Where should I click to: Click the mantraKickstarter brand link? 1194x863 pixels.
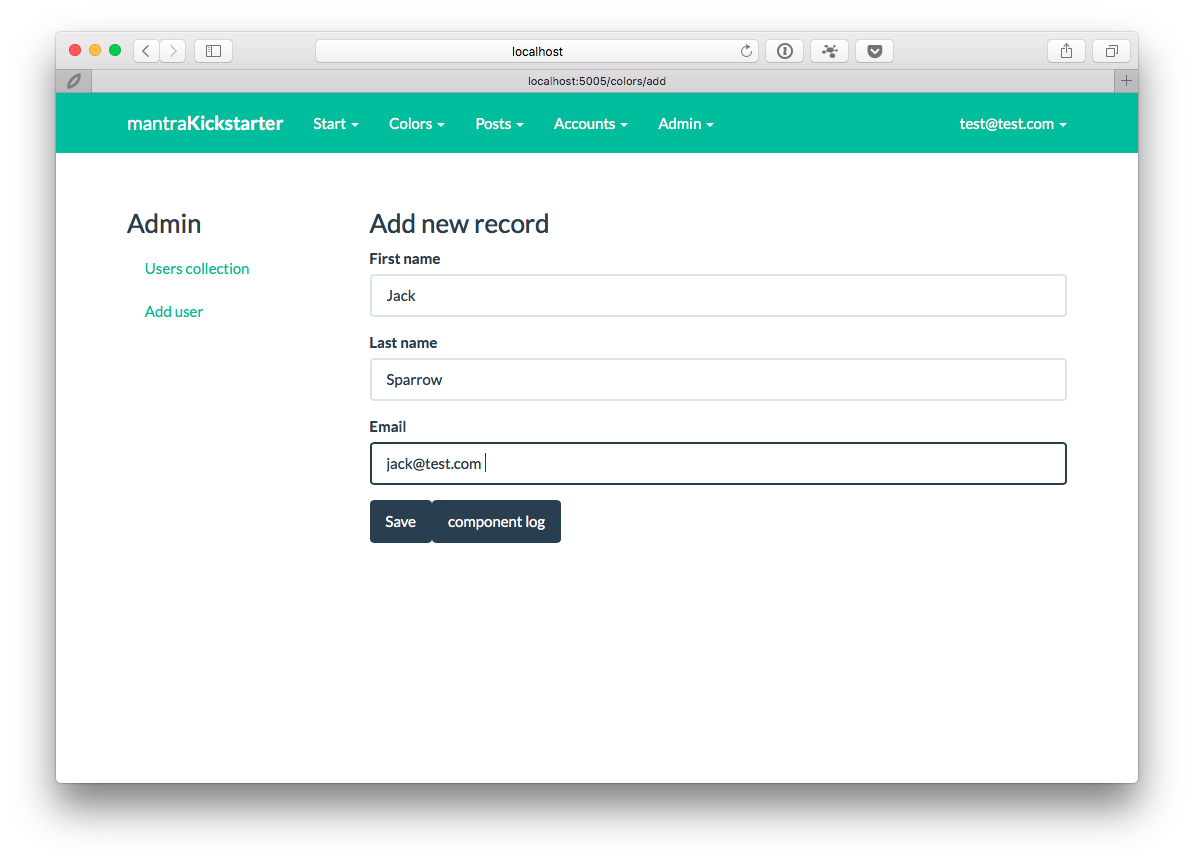tap(205, 123)
